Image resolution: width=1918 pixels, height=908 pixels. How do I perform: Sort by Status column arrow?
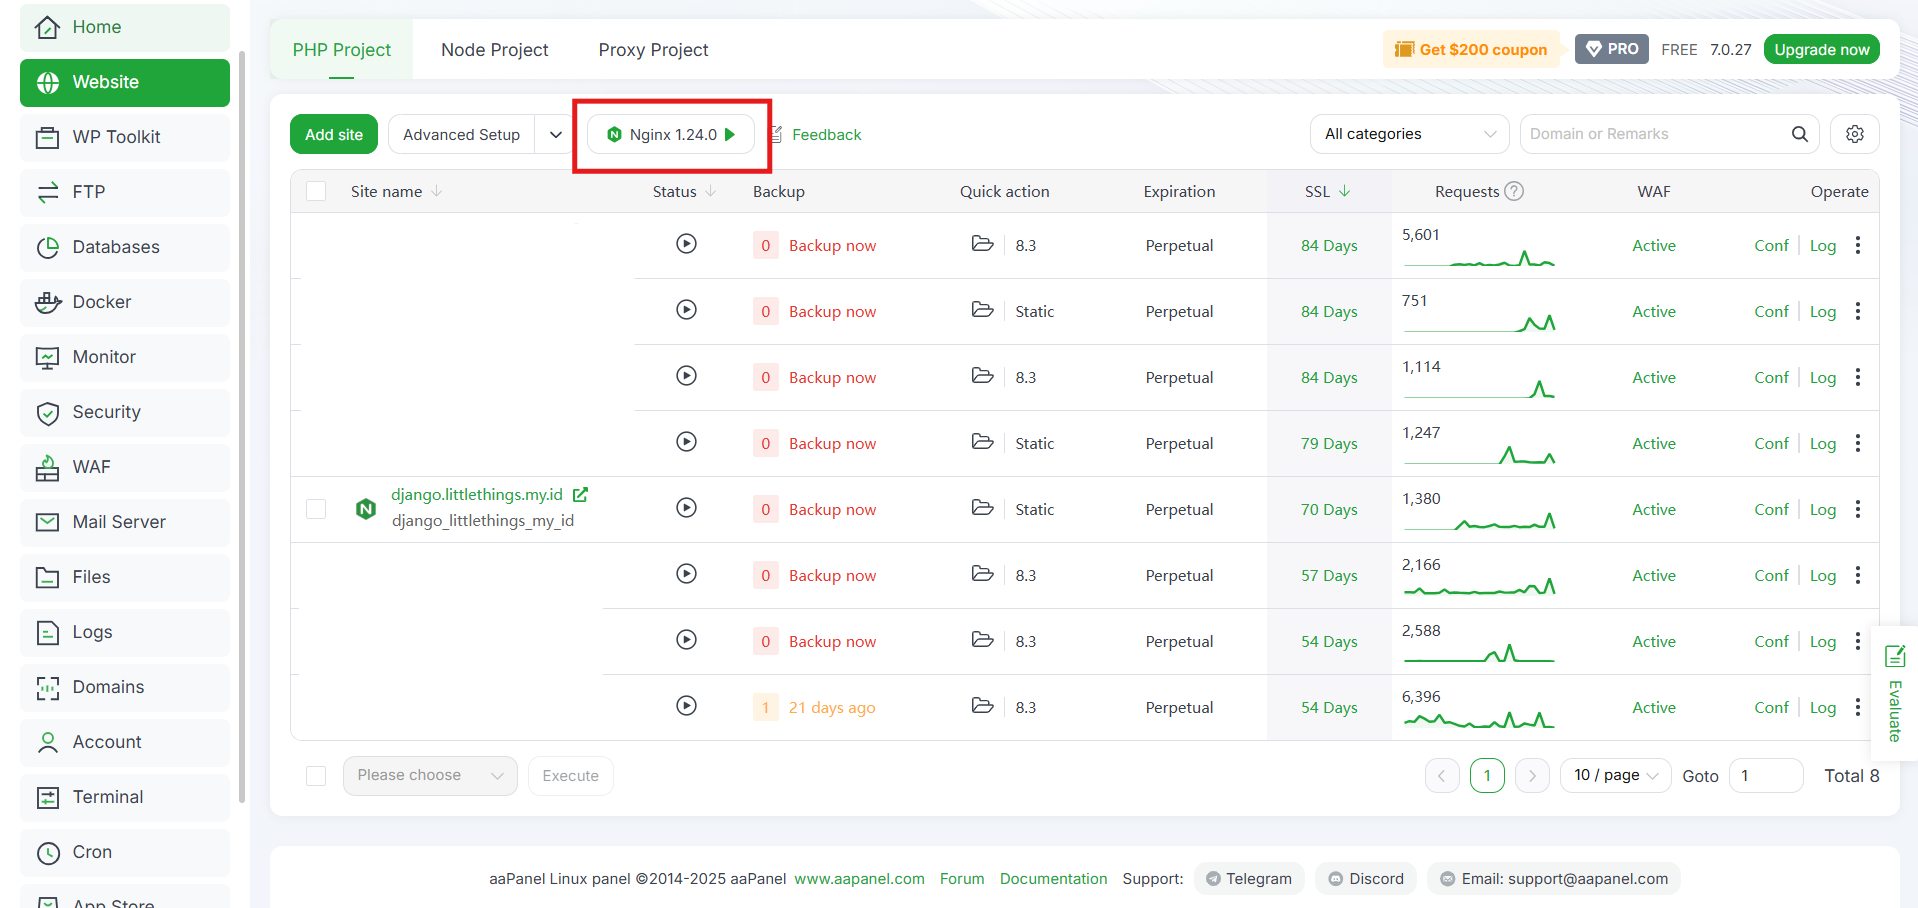click(711, 191)
